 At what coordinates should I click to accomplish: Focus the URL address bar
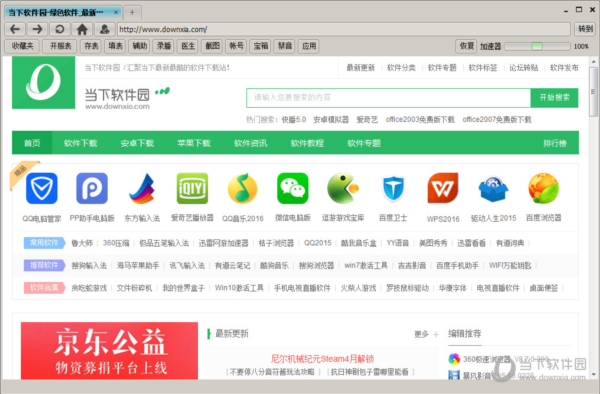click(343, 29)
